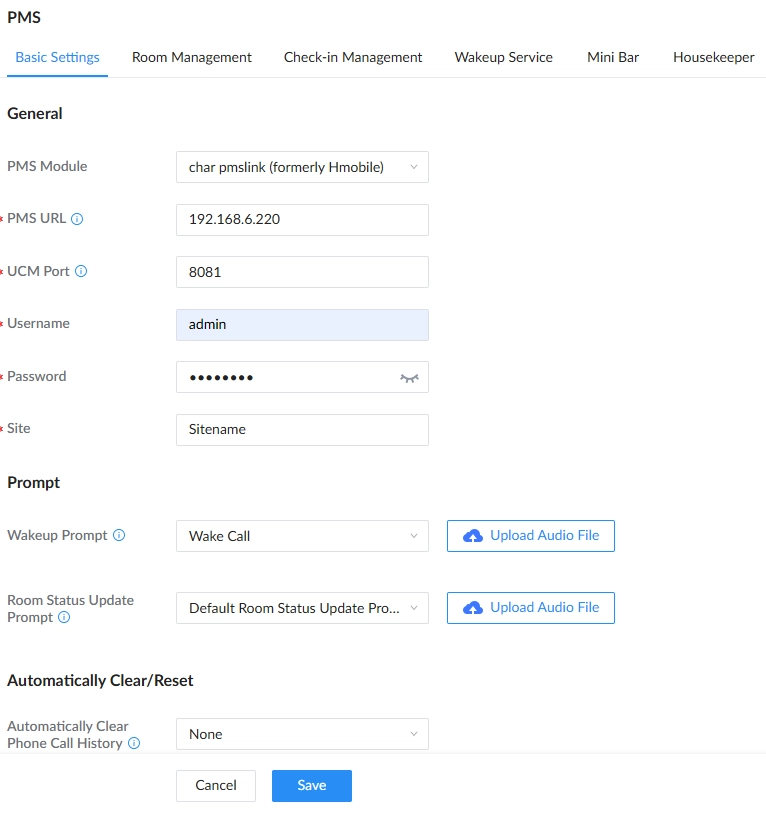Click cloud icon in Room Status upload button
766x827 pixels.
coord(473,608)
